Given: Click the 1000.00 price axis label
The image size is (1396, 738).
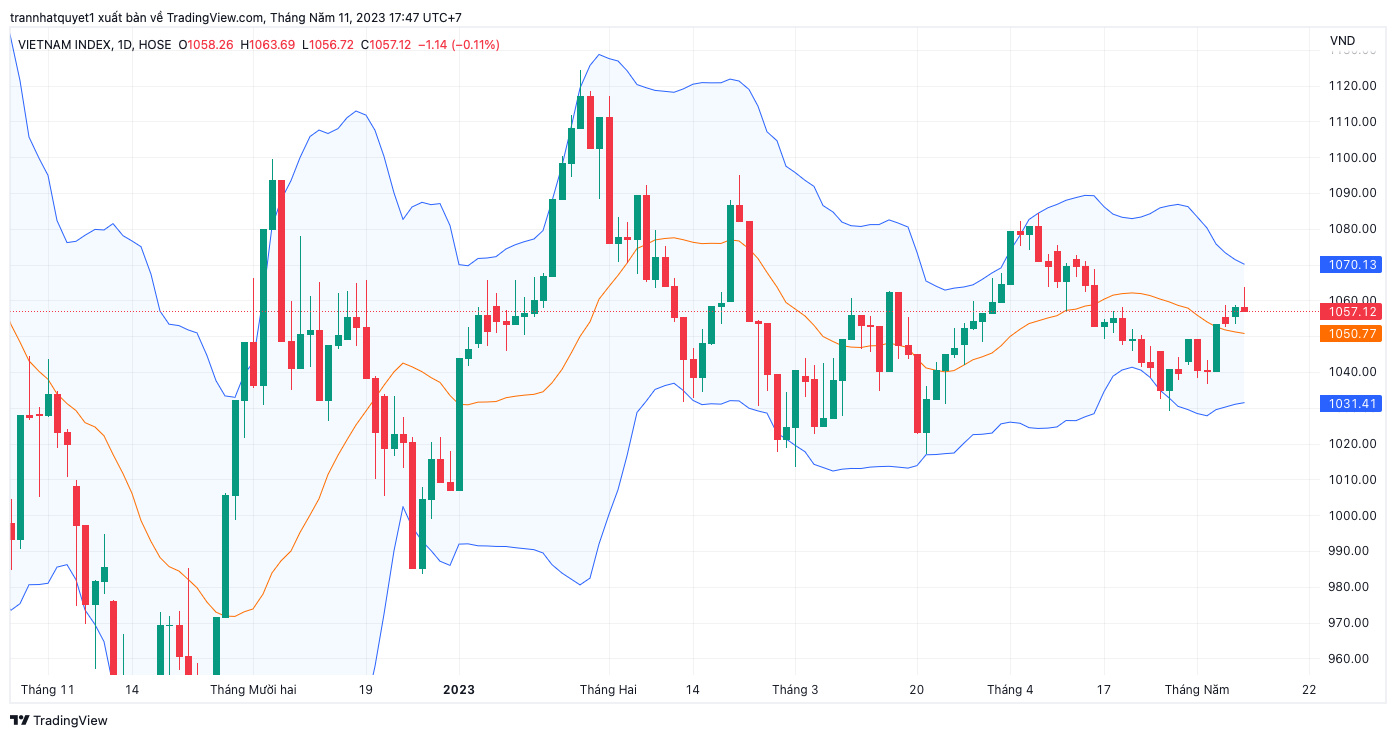Looking at the screenshot, I should [x=1353, y=515].
